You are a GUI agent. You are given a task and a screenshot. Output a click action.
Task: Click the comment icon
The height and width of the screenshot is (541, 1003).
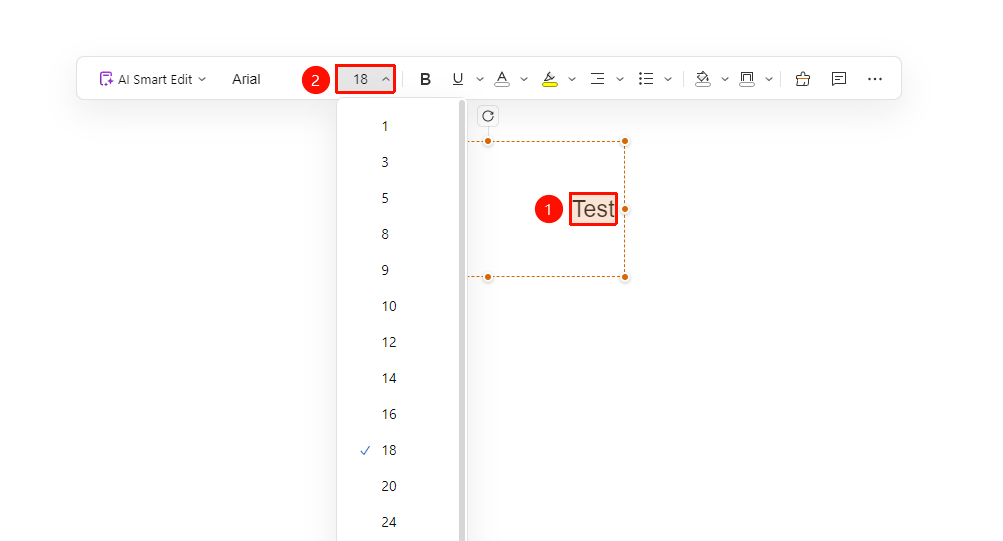coord(839,79)
